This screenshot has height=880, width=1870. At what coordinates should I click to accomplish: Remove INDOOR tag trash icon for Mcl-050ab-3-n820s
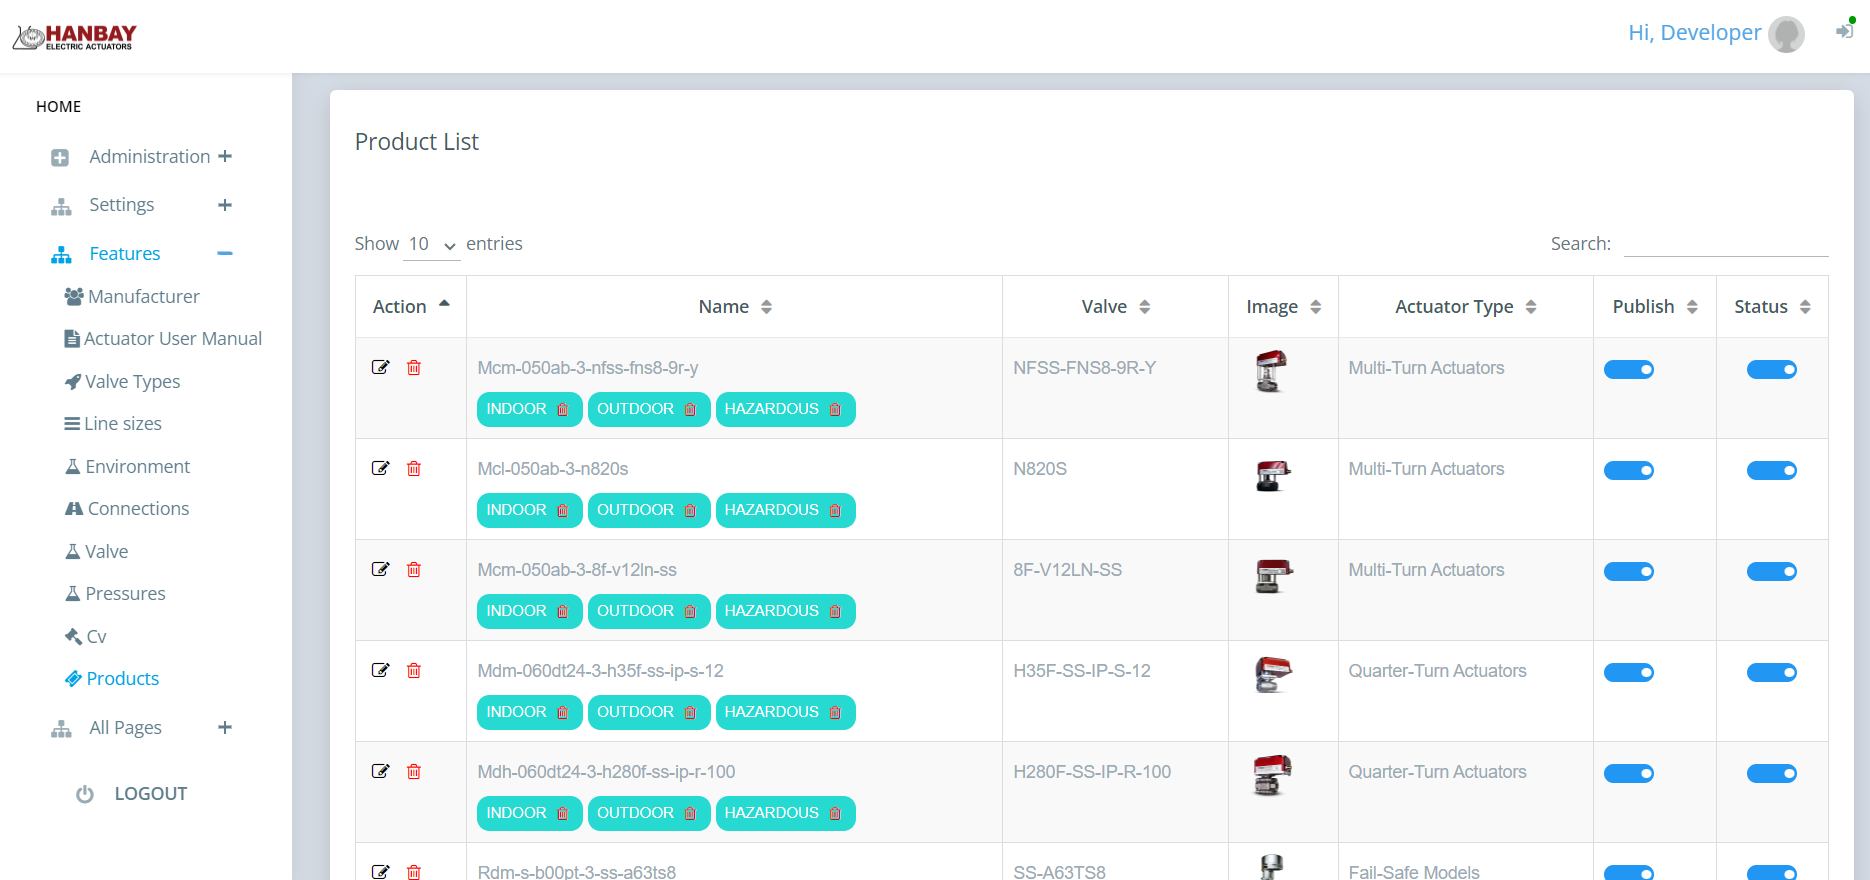click(562, 510)
